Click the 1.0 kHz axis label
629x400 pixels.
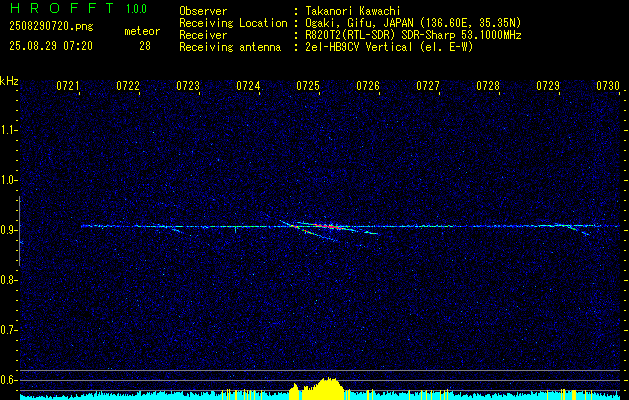8,181
